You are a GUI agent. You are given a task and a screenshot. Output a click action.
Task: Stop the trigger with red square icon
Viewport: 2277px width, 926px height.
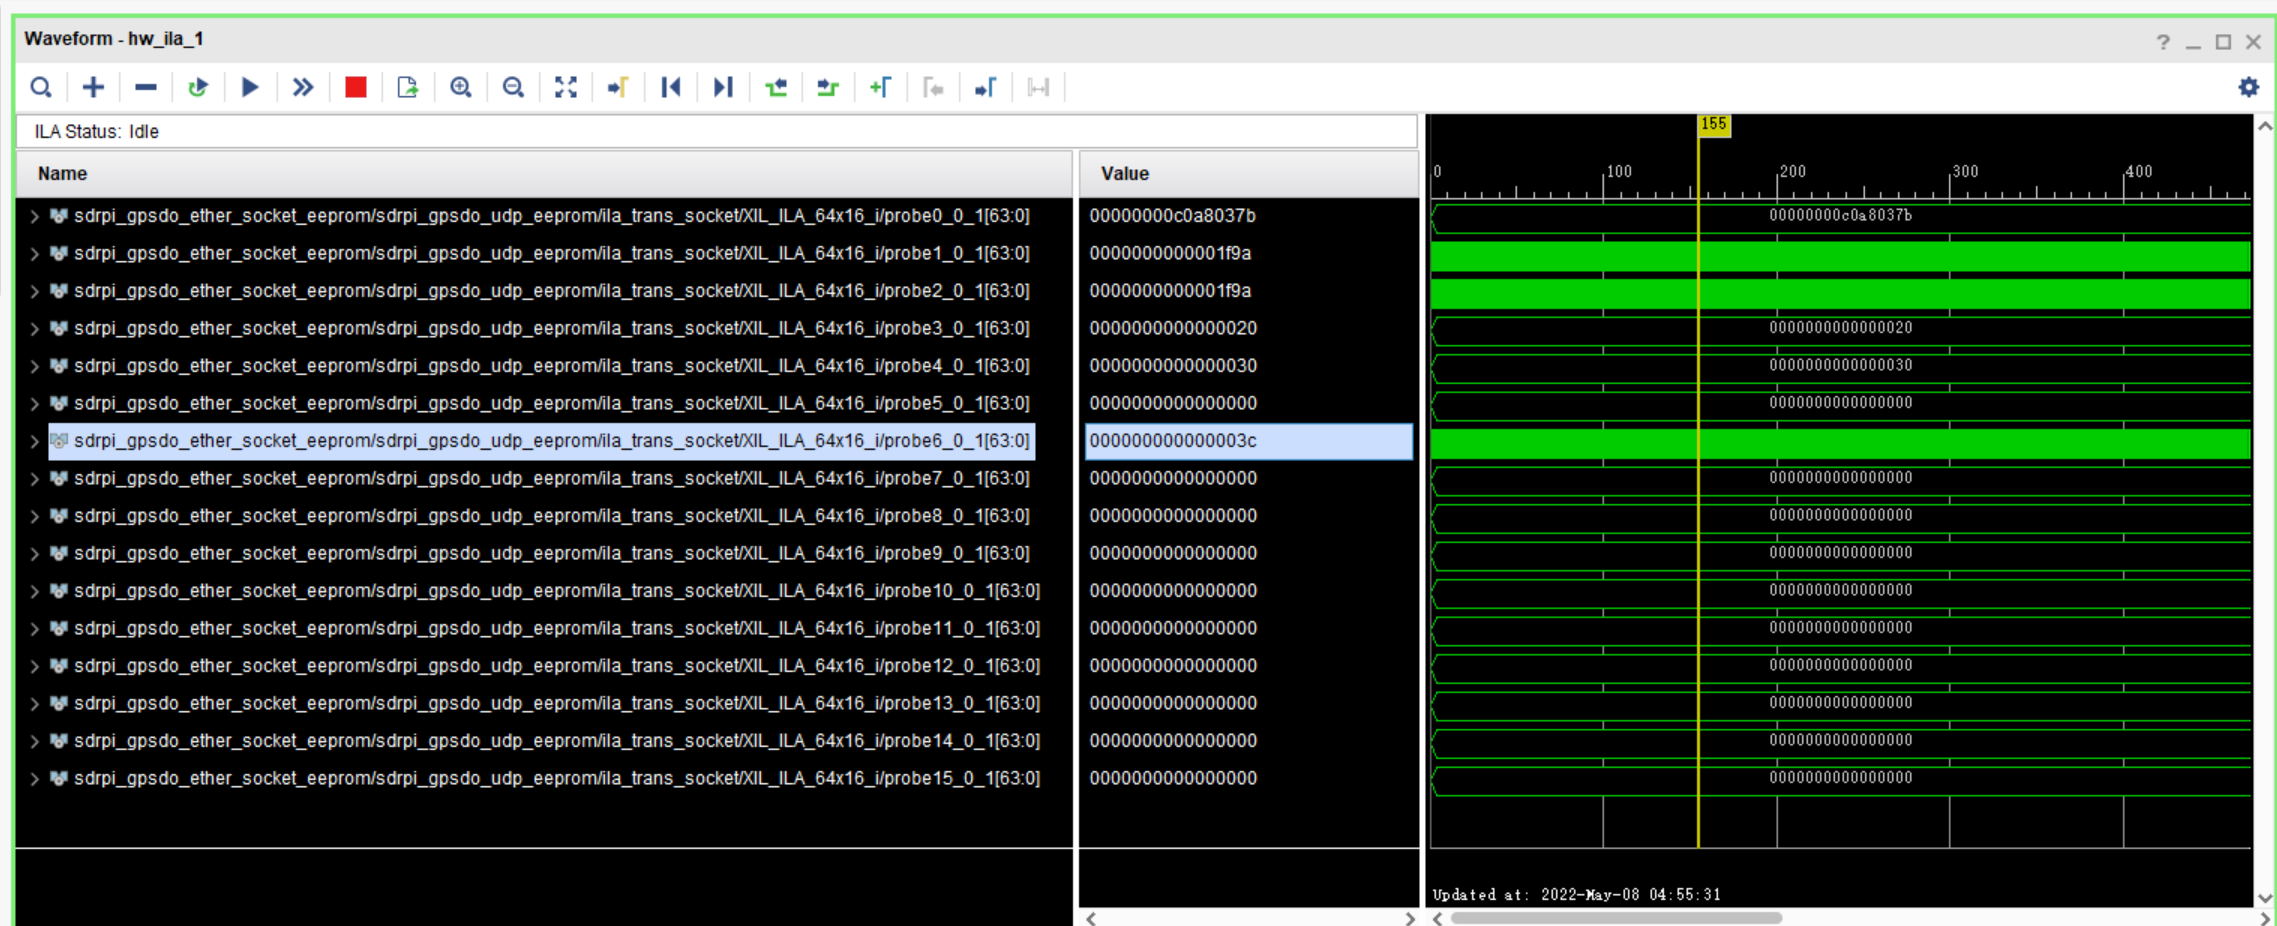pos(357,87)
